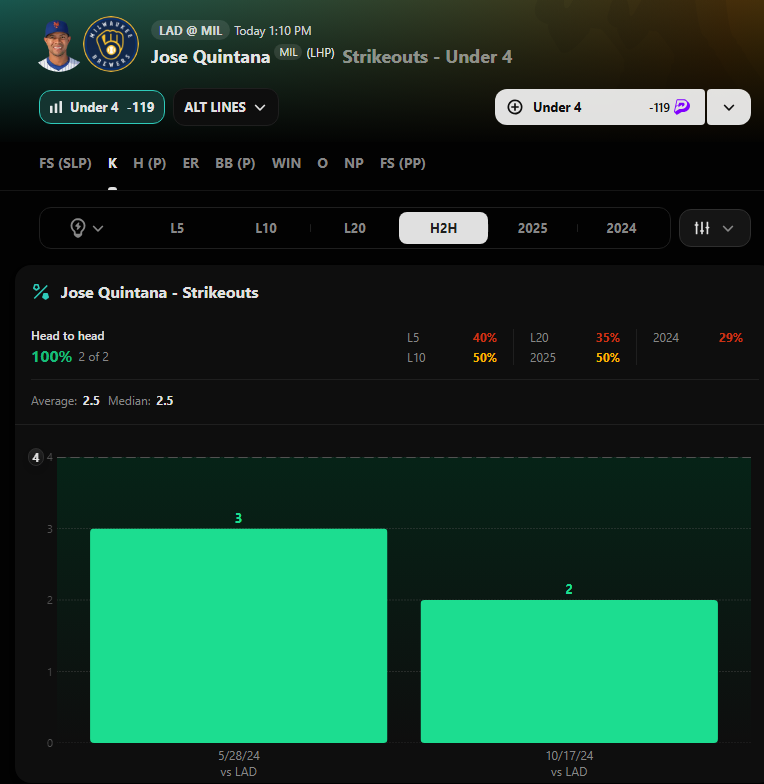Click the line value 4 marker on chart axis
This screenshot has height=784, width=764.
tap(36, 457)
